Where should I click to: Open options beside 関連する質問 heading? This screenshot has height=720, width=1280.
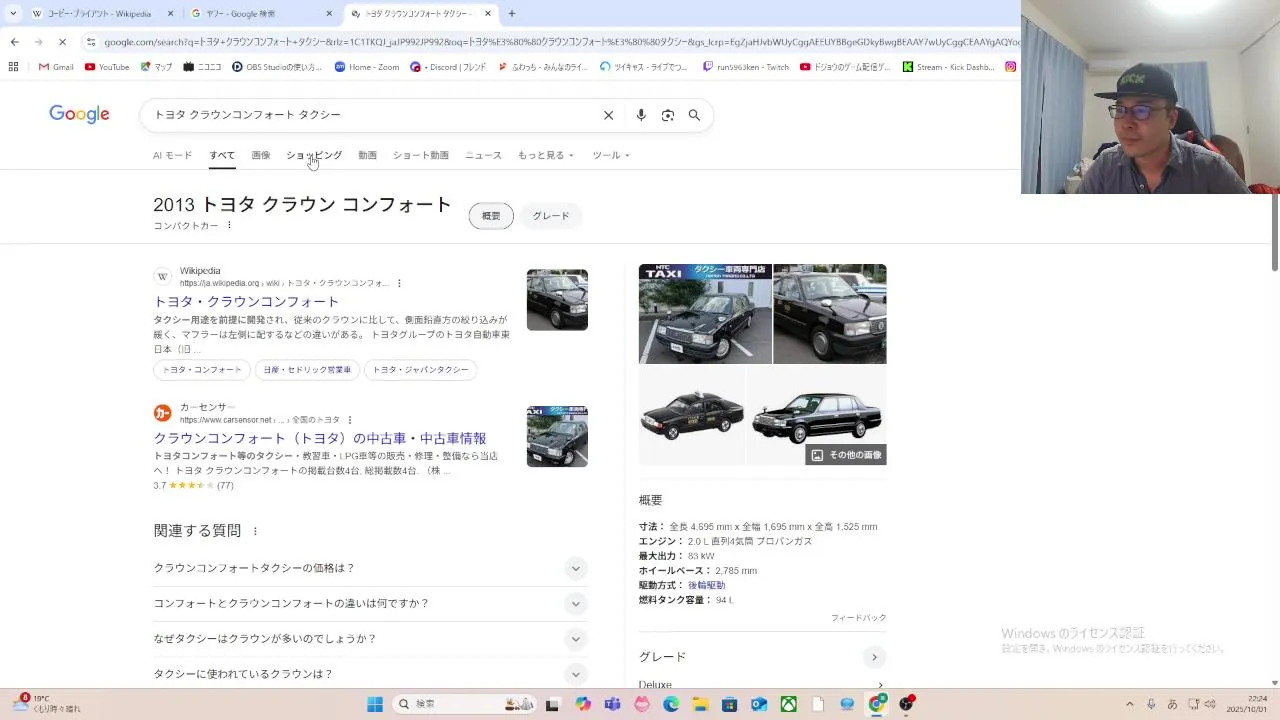255,531
